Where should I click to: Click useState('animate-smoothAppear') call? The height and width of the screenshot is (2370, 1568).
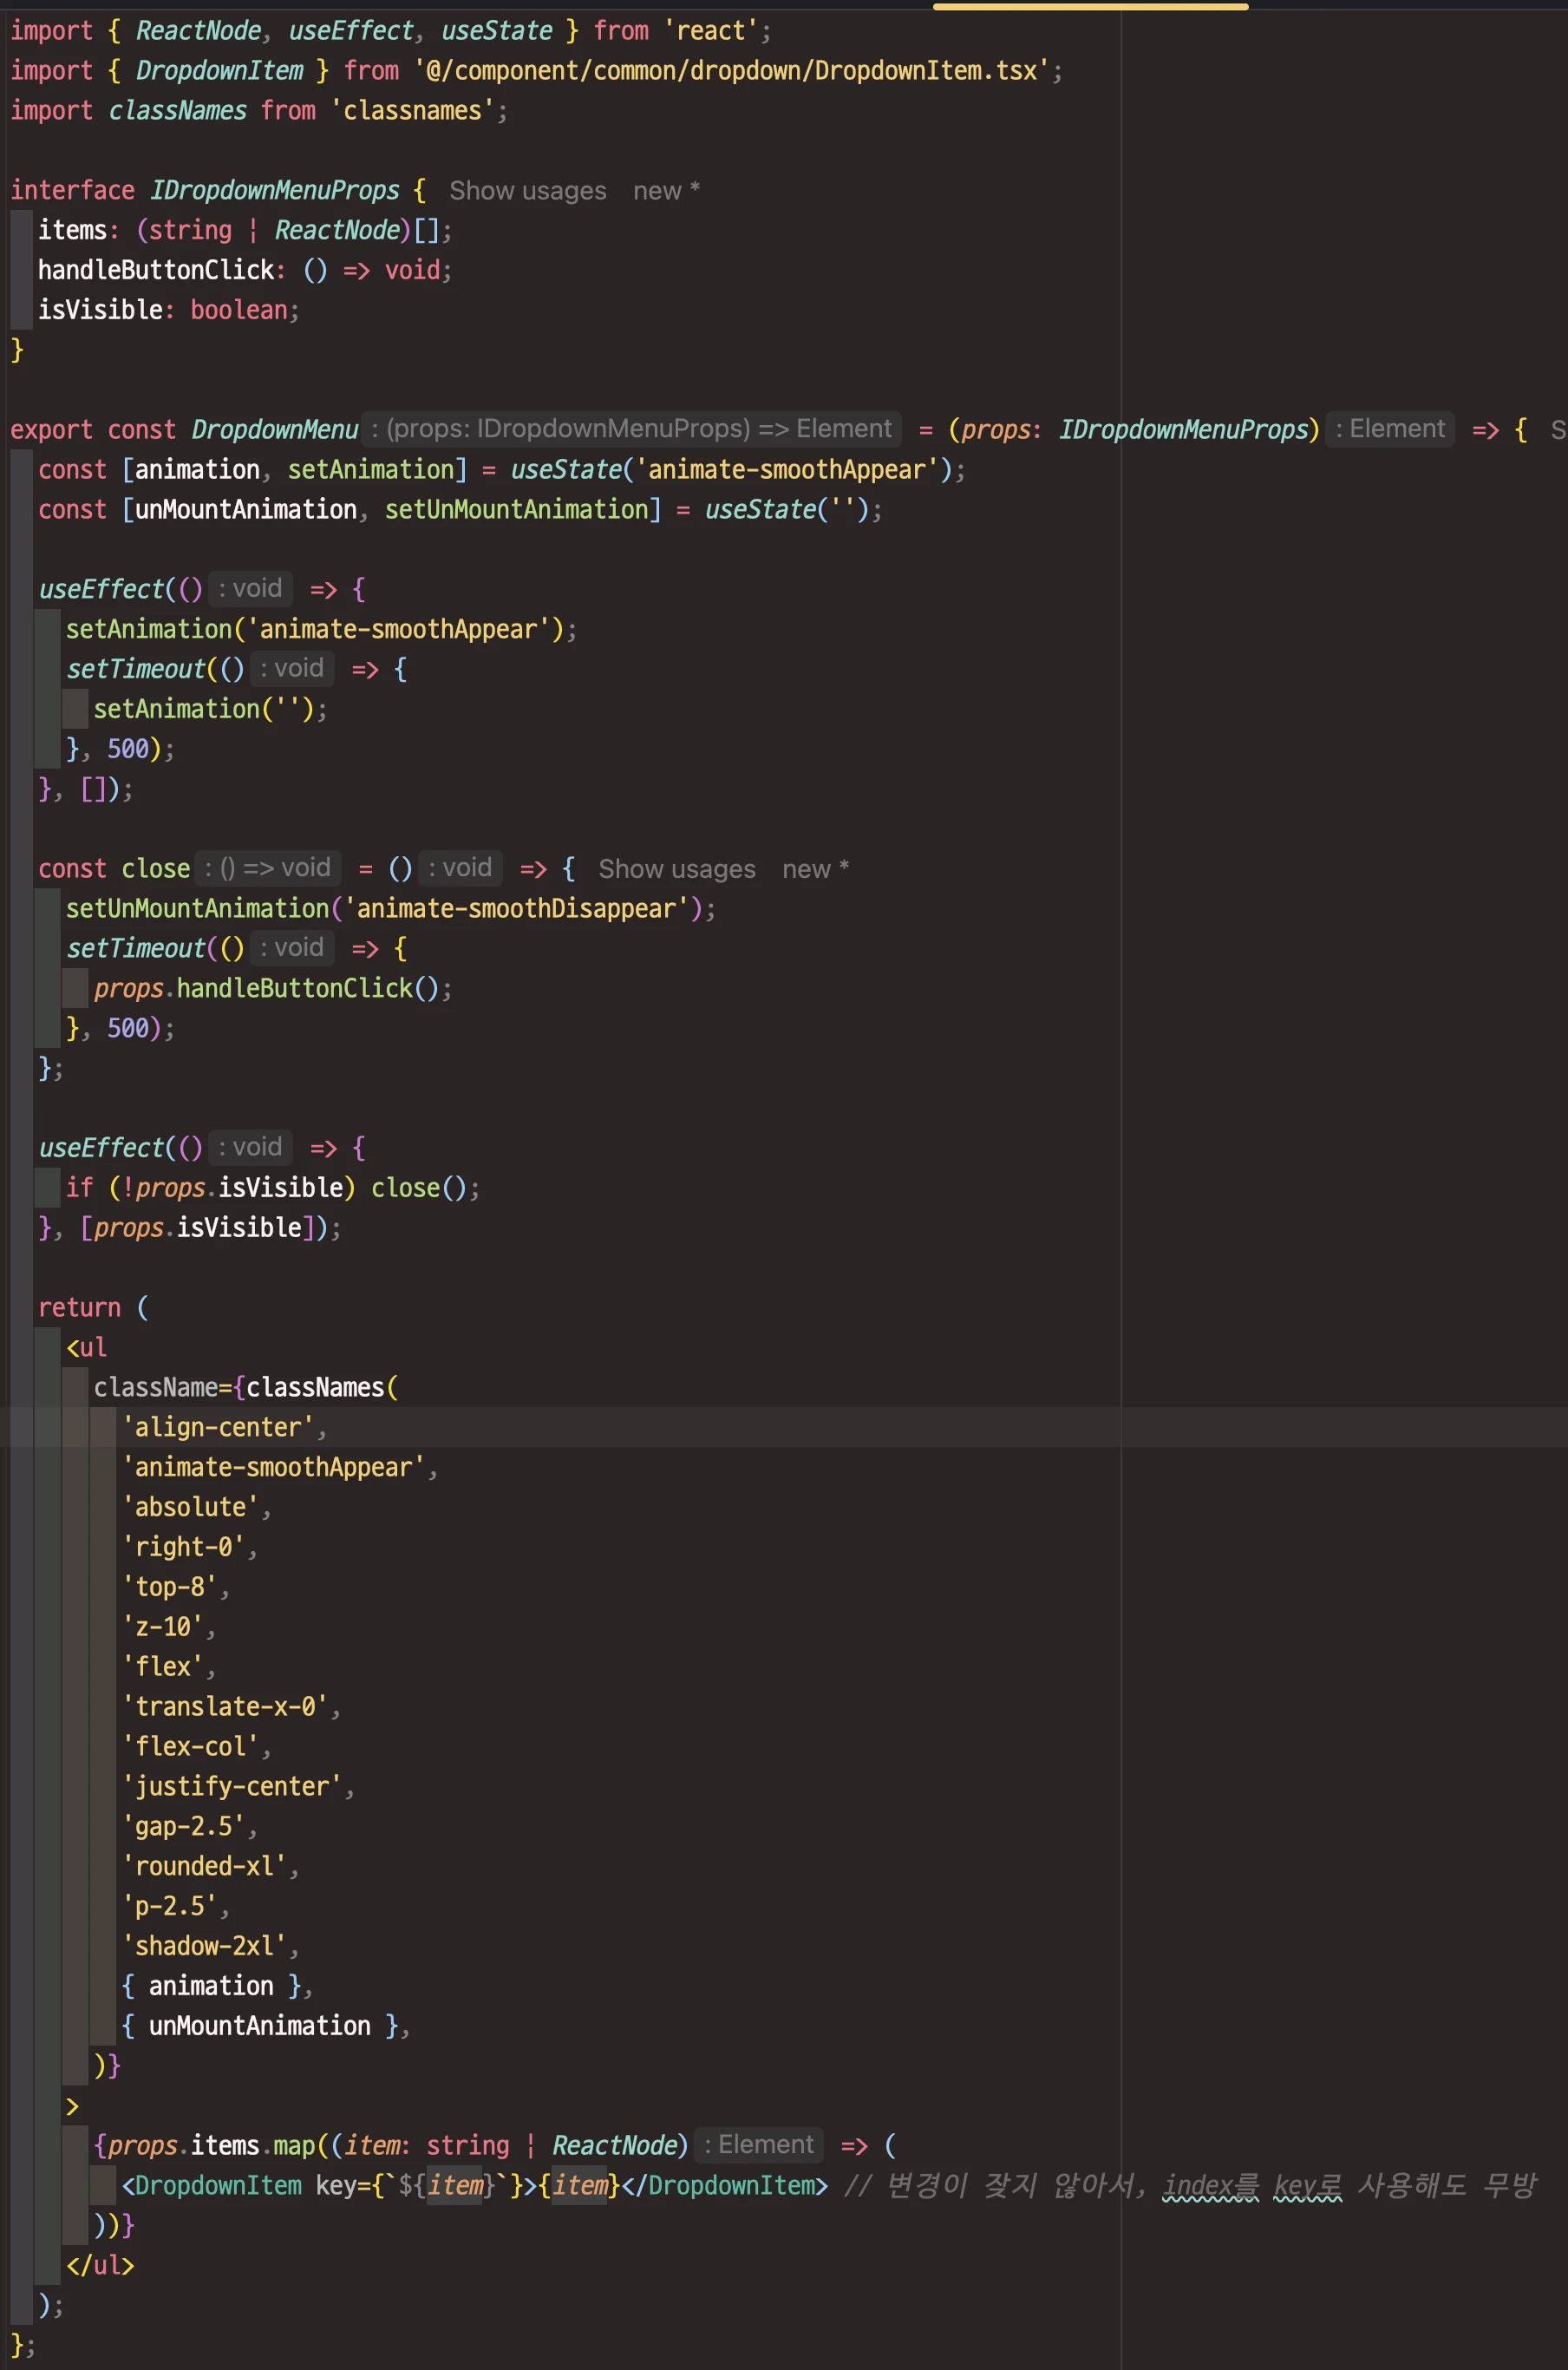coord(731,470)
